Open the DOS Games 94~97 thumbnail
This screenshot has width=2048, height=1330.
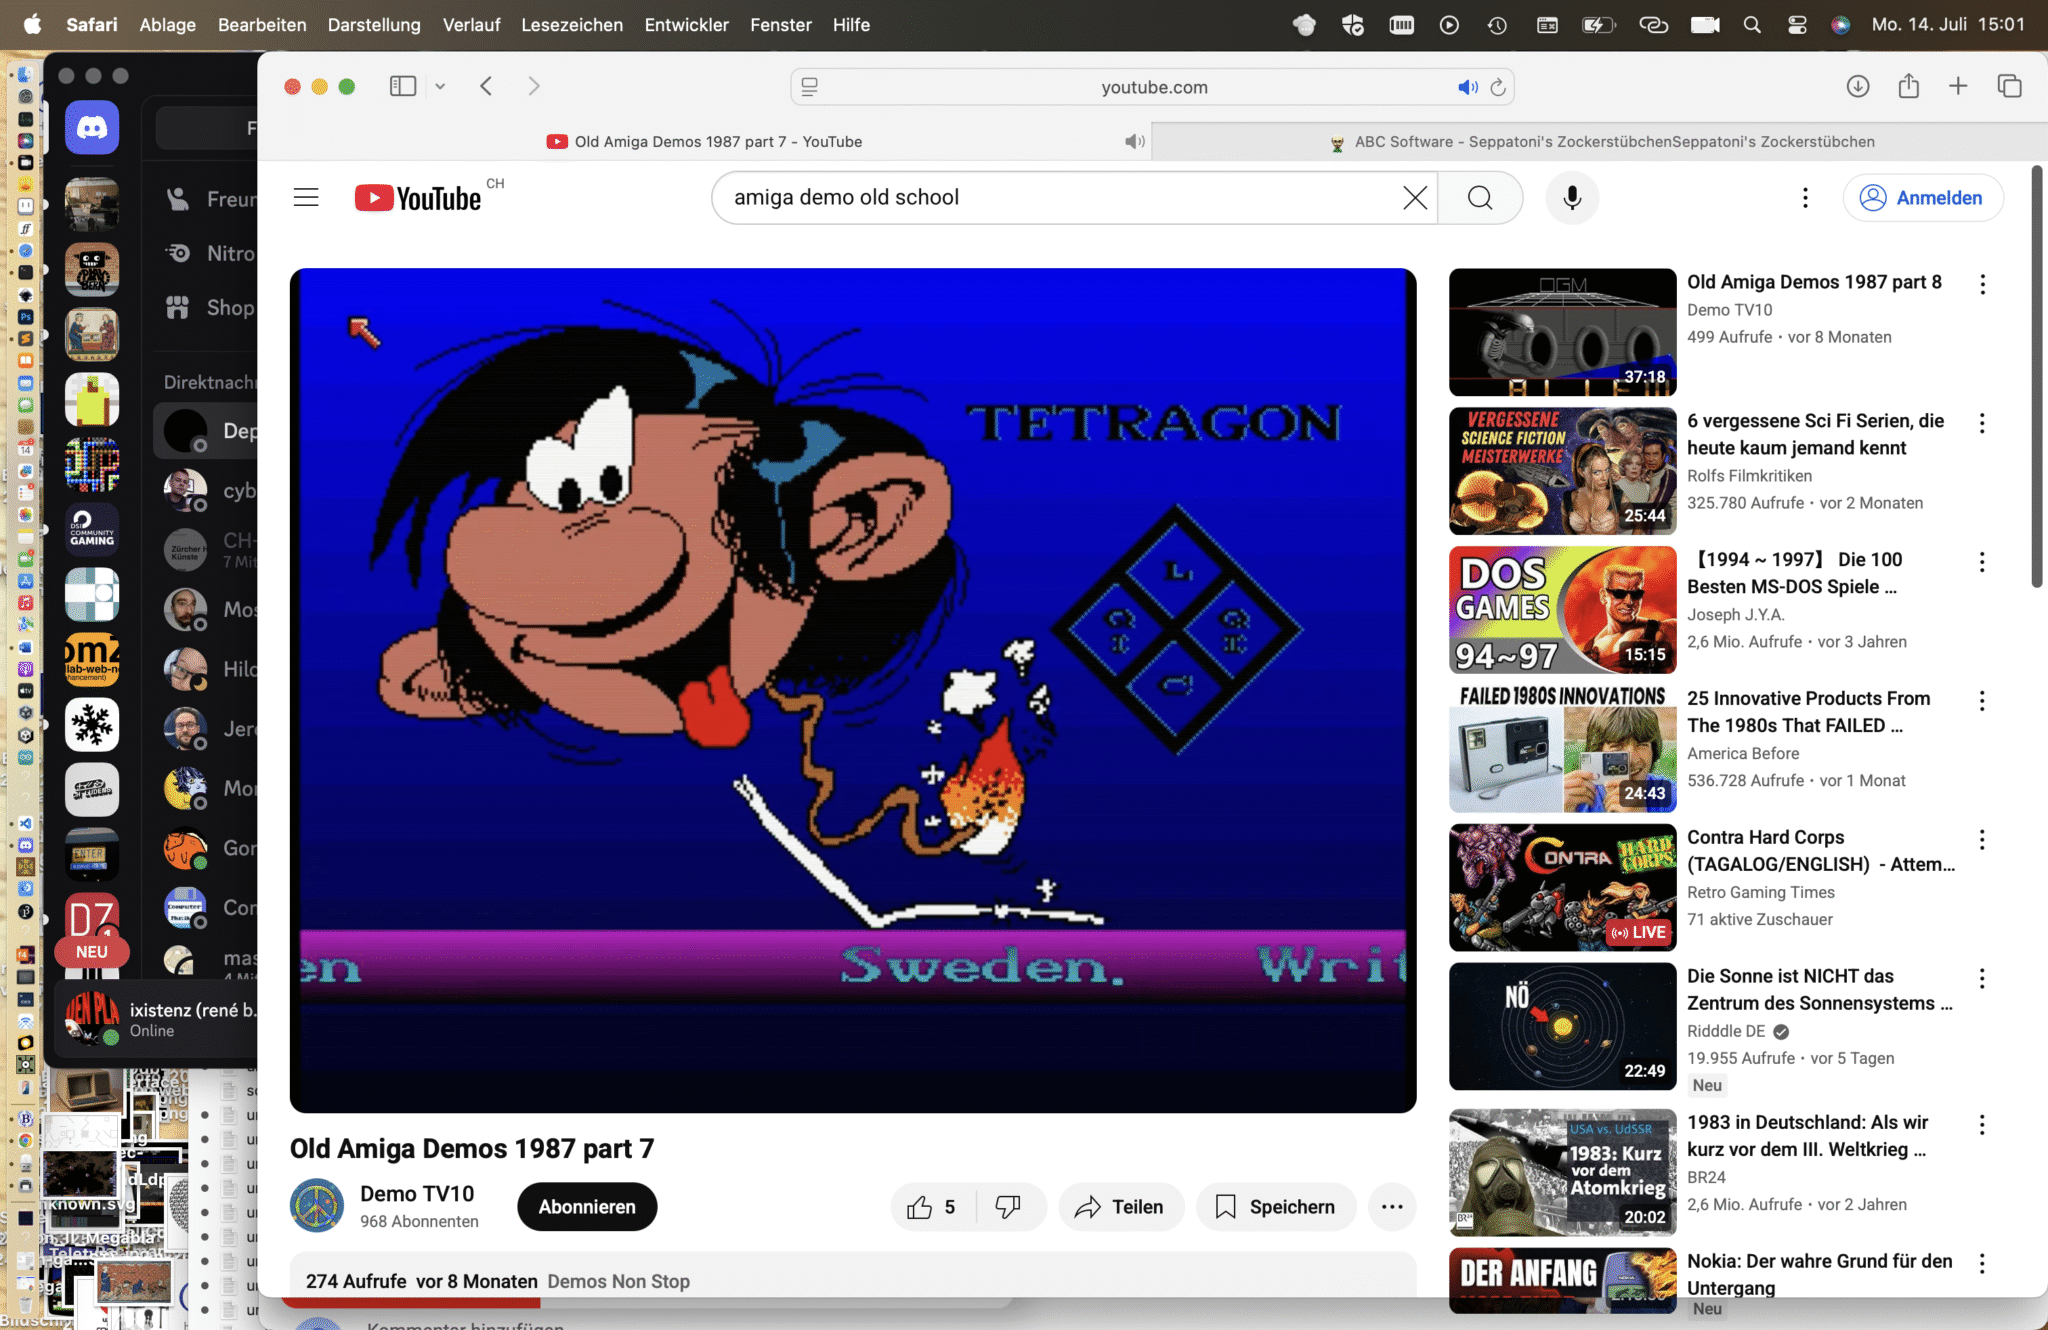point(1562,610)
